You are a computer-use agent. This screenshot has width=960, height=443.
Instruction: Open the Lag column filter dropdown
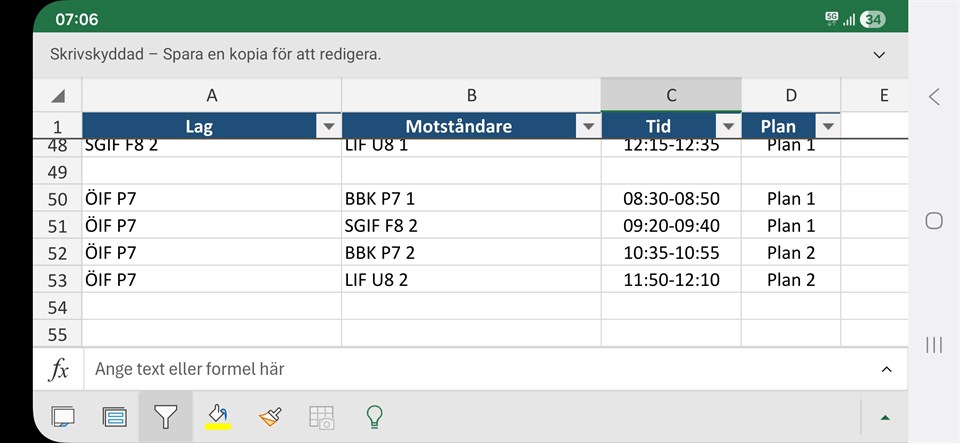(x=328, y=126)
